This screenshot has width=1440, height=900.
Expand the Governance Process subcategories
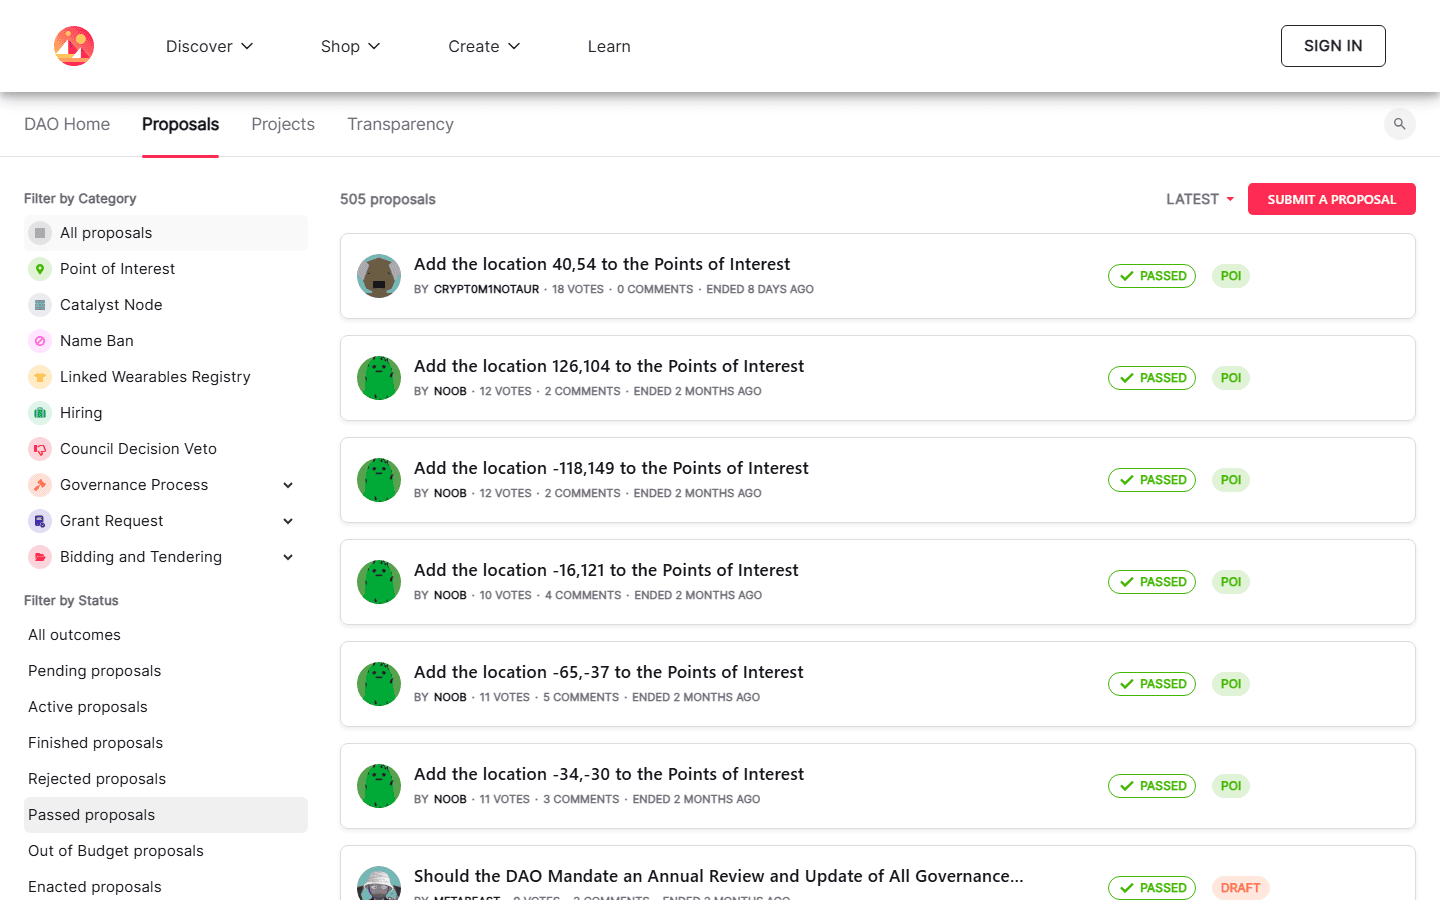tap(288, 485)
